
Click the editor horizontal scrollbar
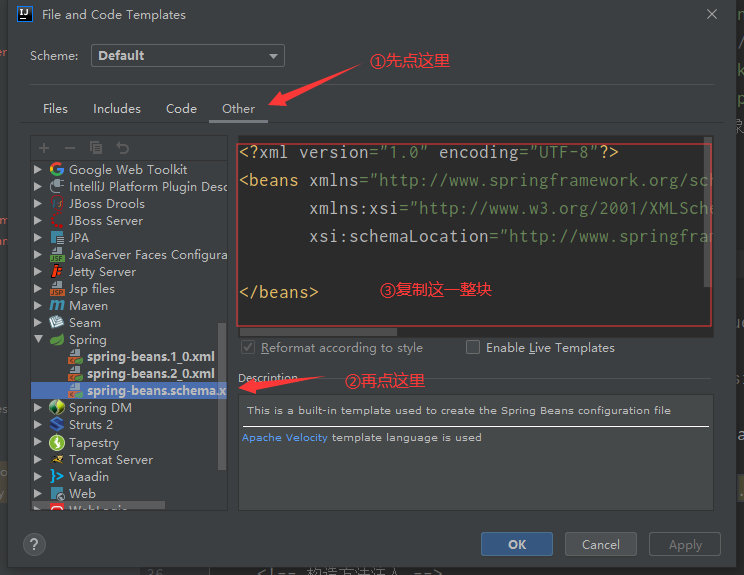click(x=318, y=332)
